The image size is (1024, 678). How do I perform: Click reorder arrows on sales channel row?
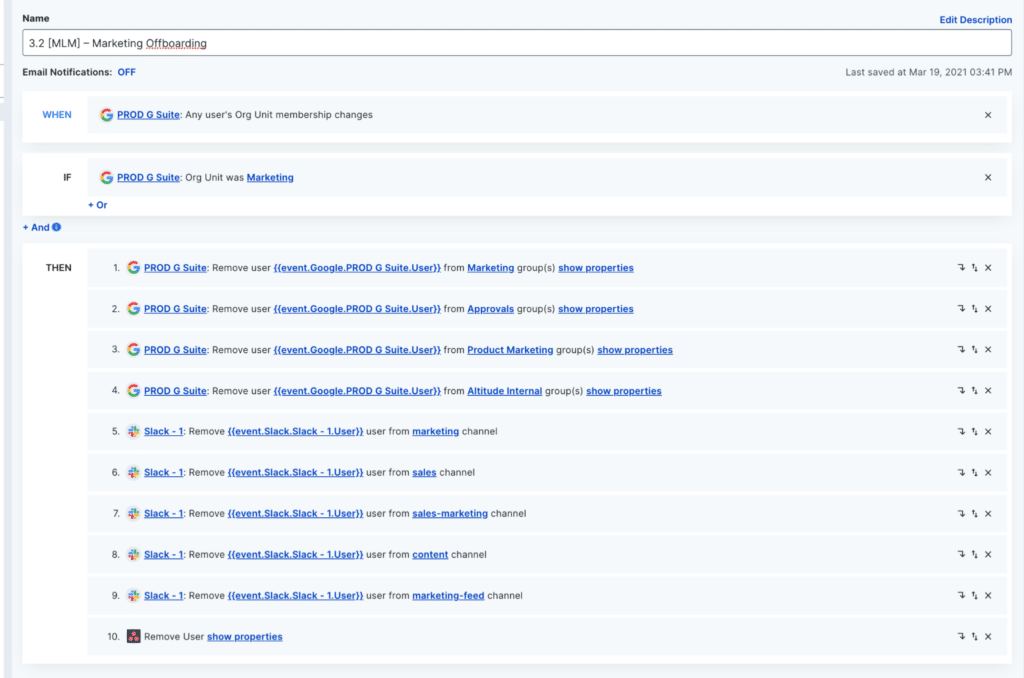tap(974, 472)
